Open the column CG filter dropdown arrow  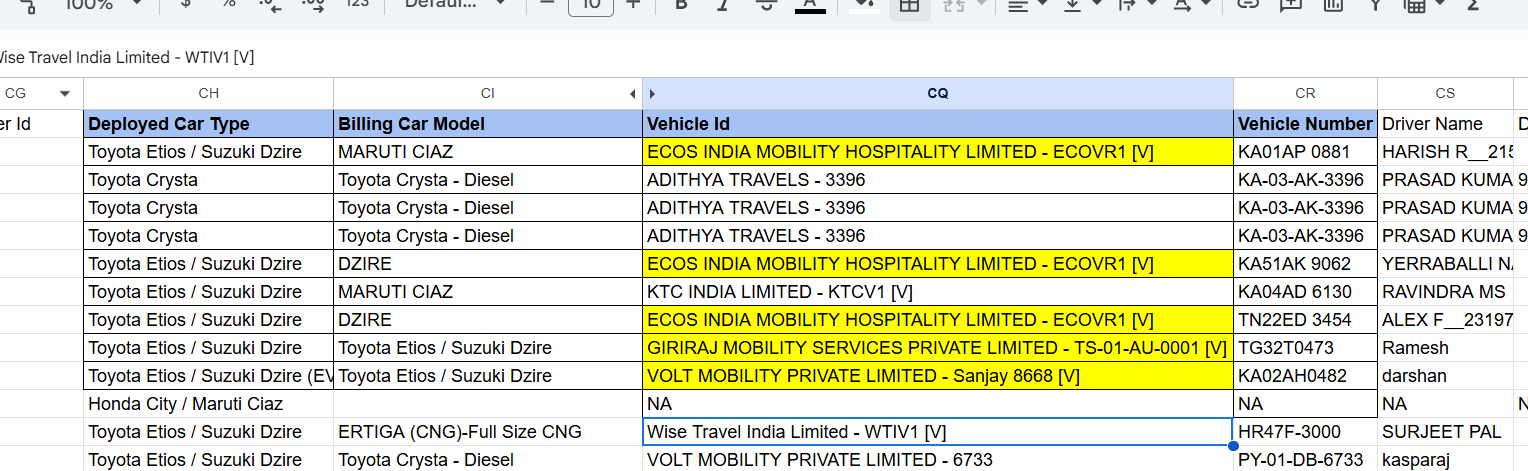66,94
